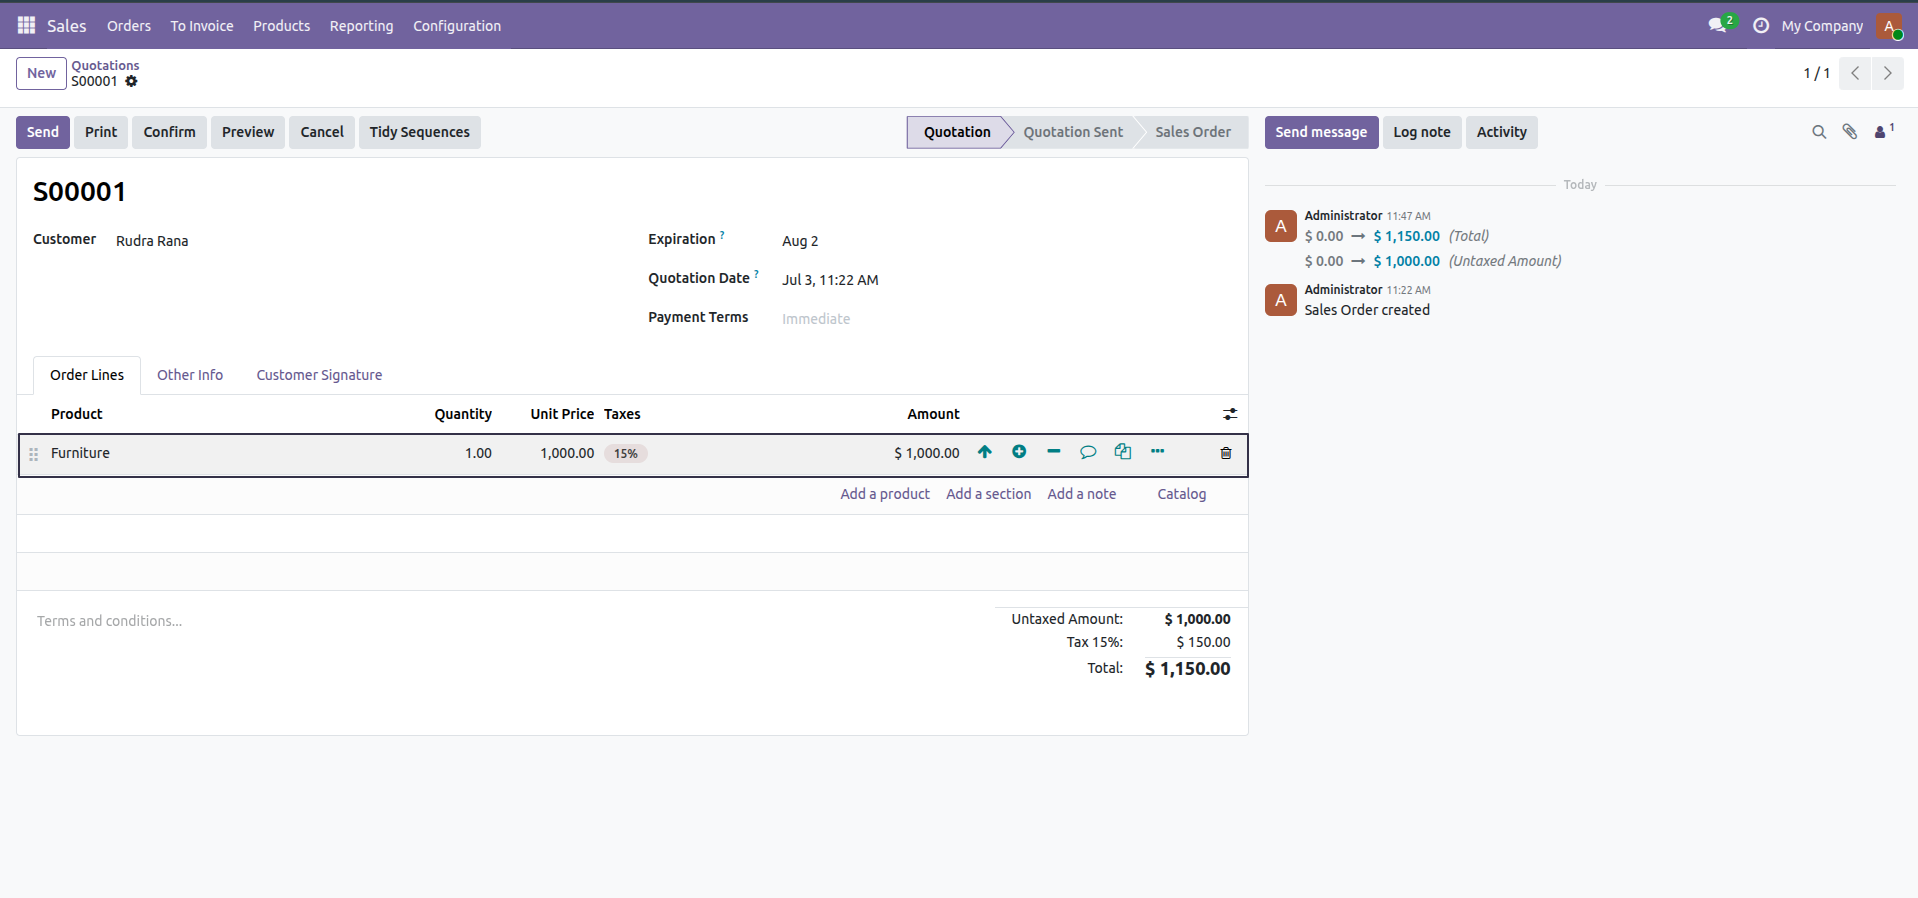The height and width of the screenshot is (898, 1918).
Task: Open the activities clock icon
Action: (x=1761, y=25)
